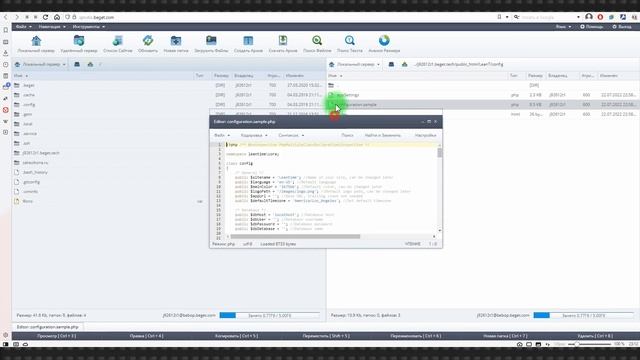This screenshot has width=640, height=360.
Task: Click the Обновить refresh icon
Action: point(148,41)
